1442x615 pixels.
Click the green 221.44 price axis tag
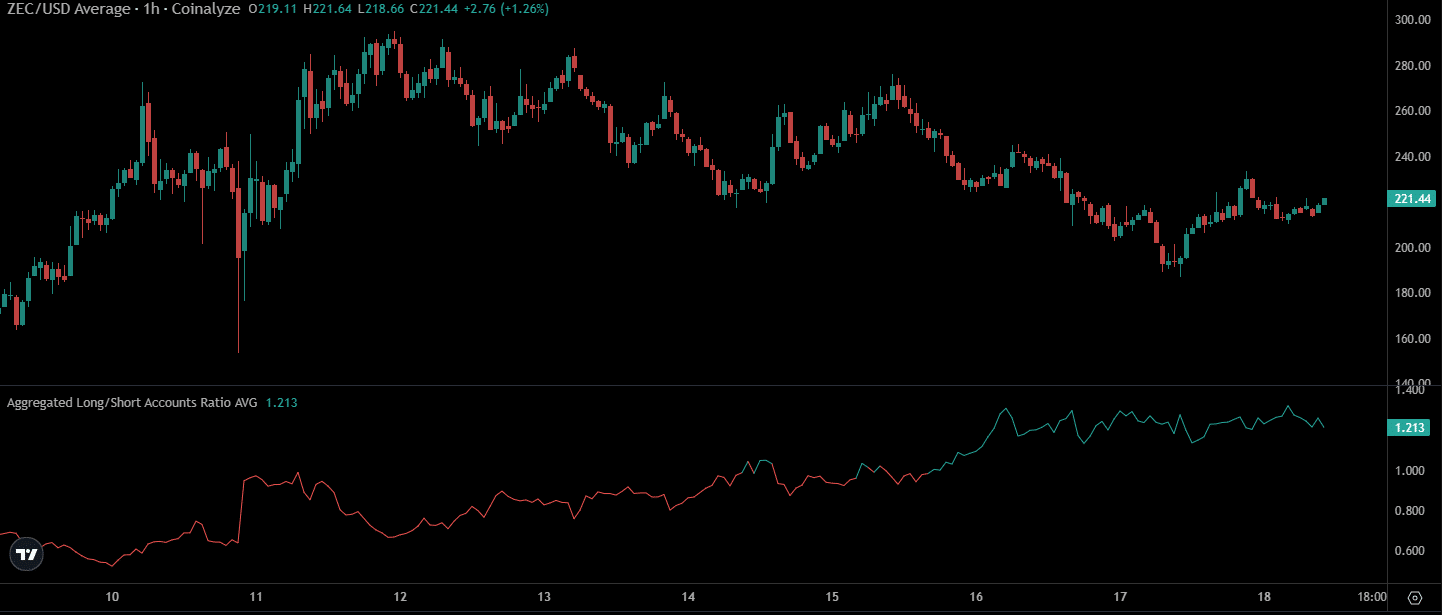(x=1411, y=200)
